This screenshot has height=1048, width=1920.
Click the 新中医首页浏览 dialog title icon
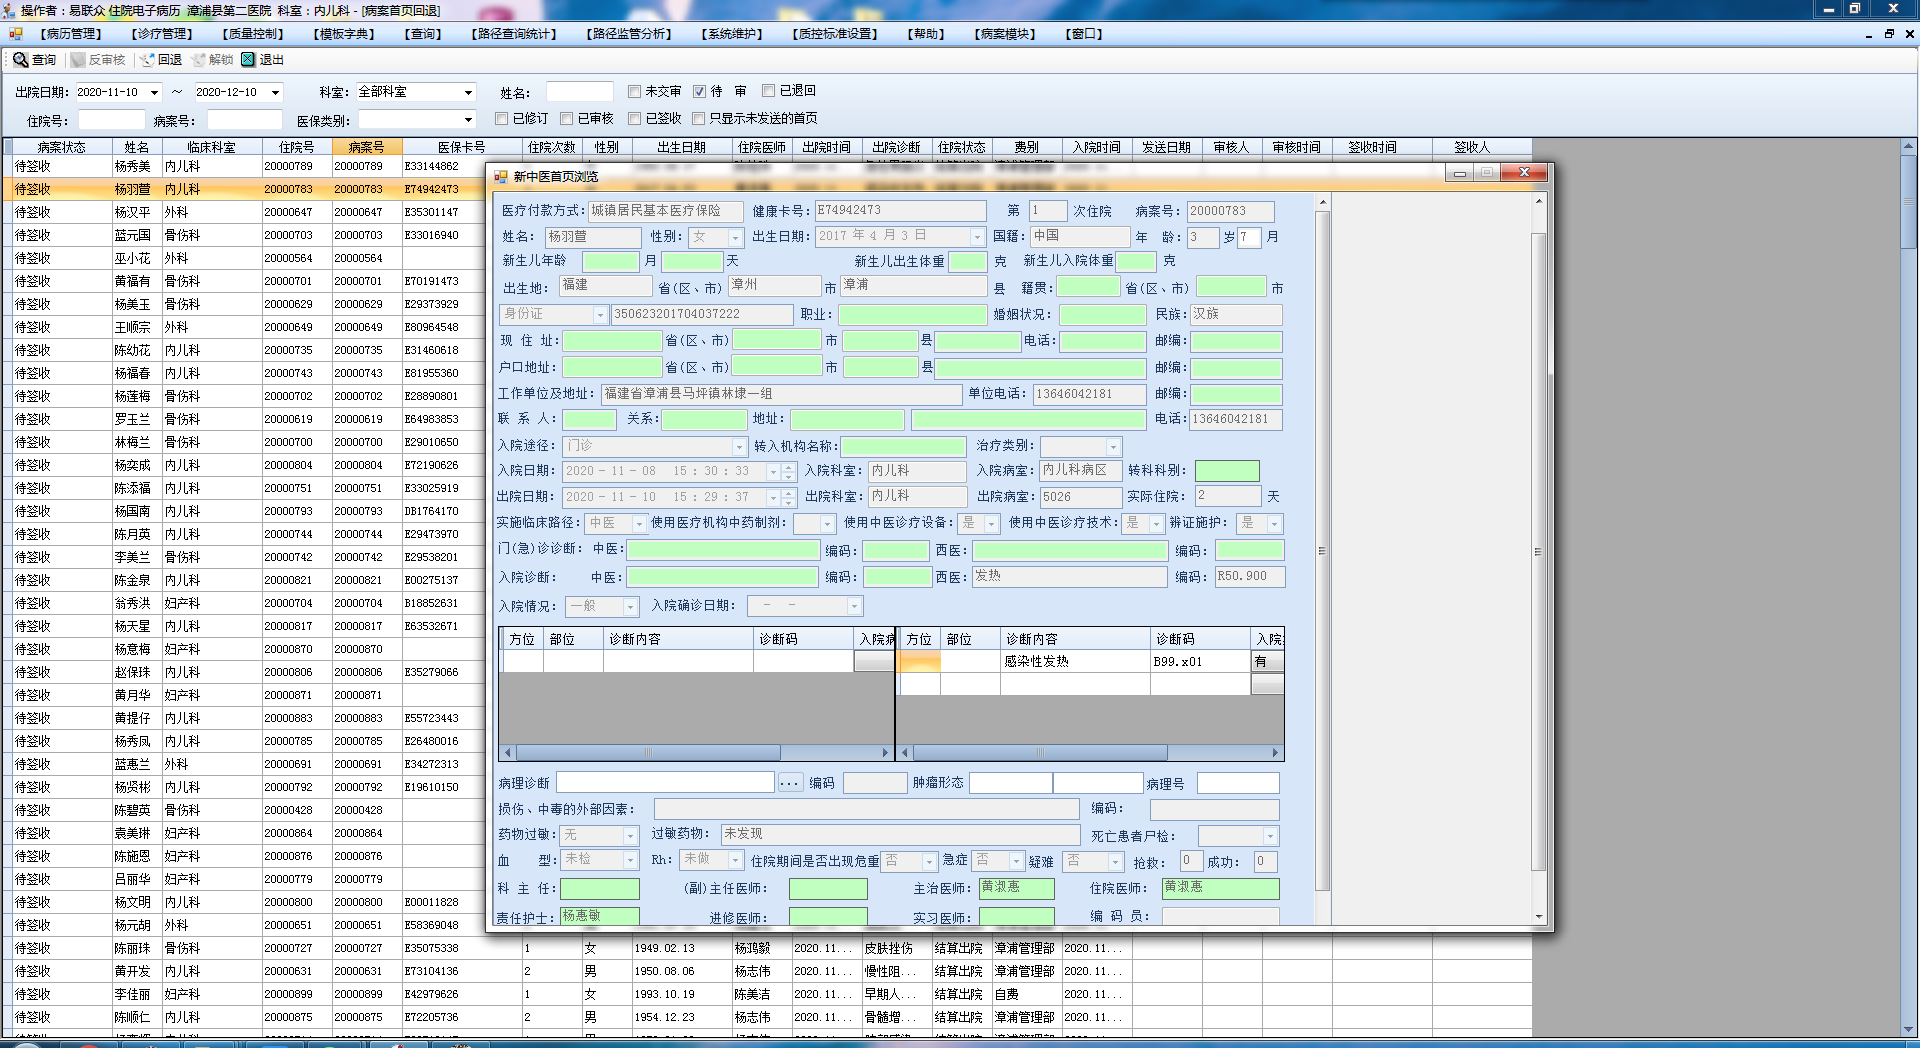click(501, 177)
